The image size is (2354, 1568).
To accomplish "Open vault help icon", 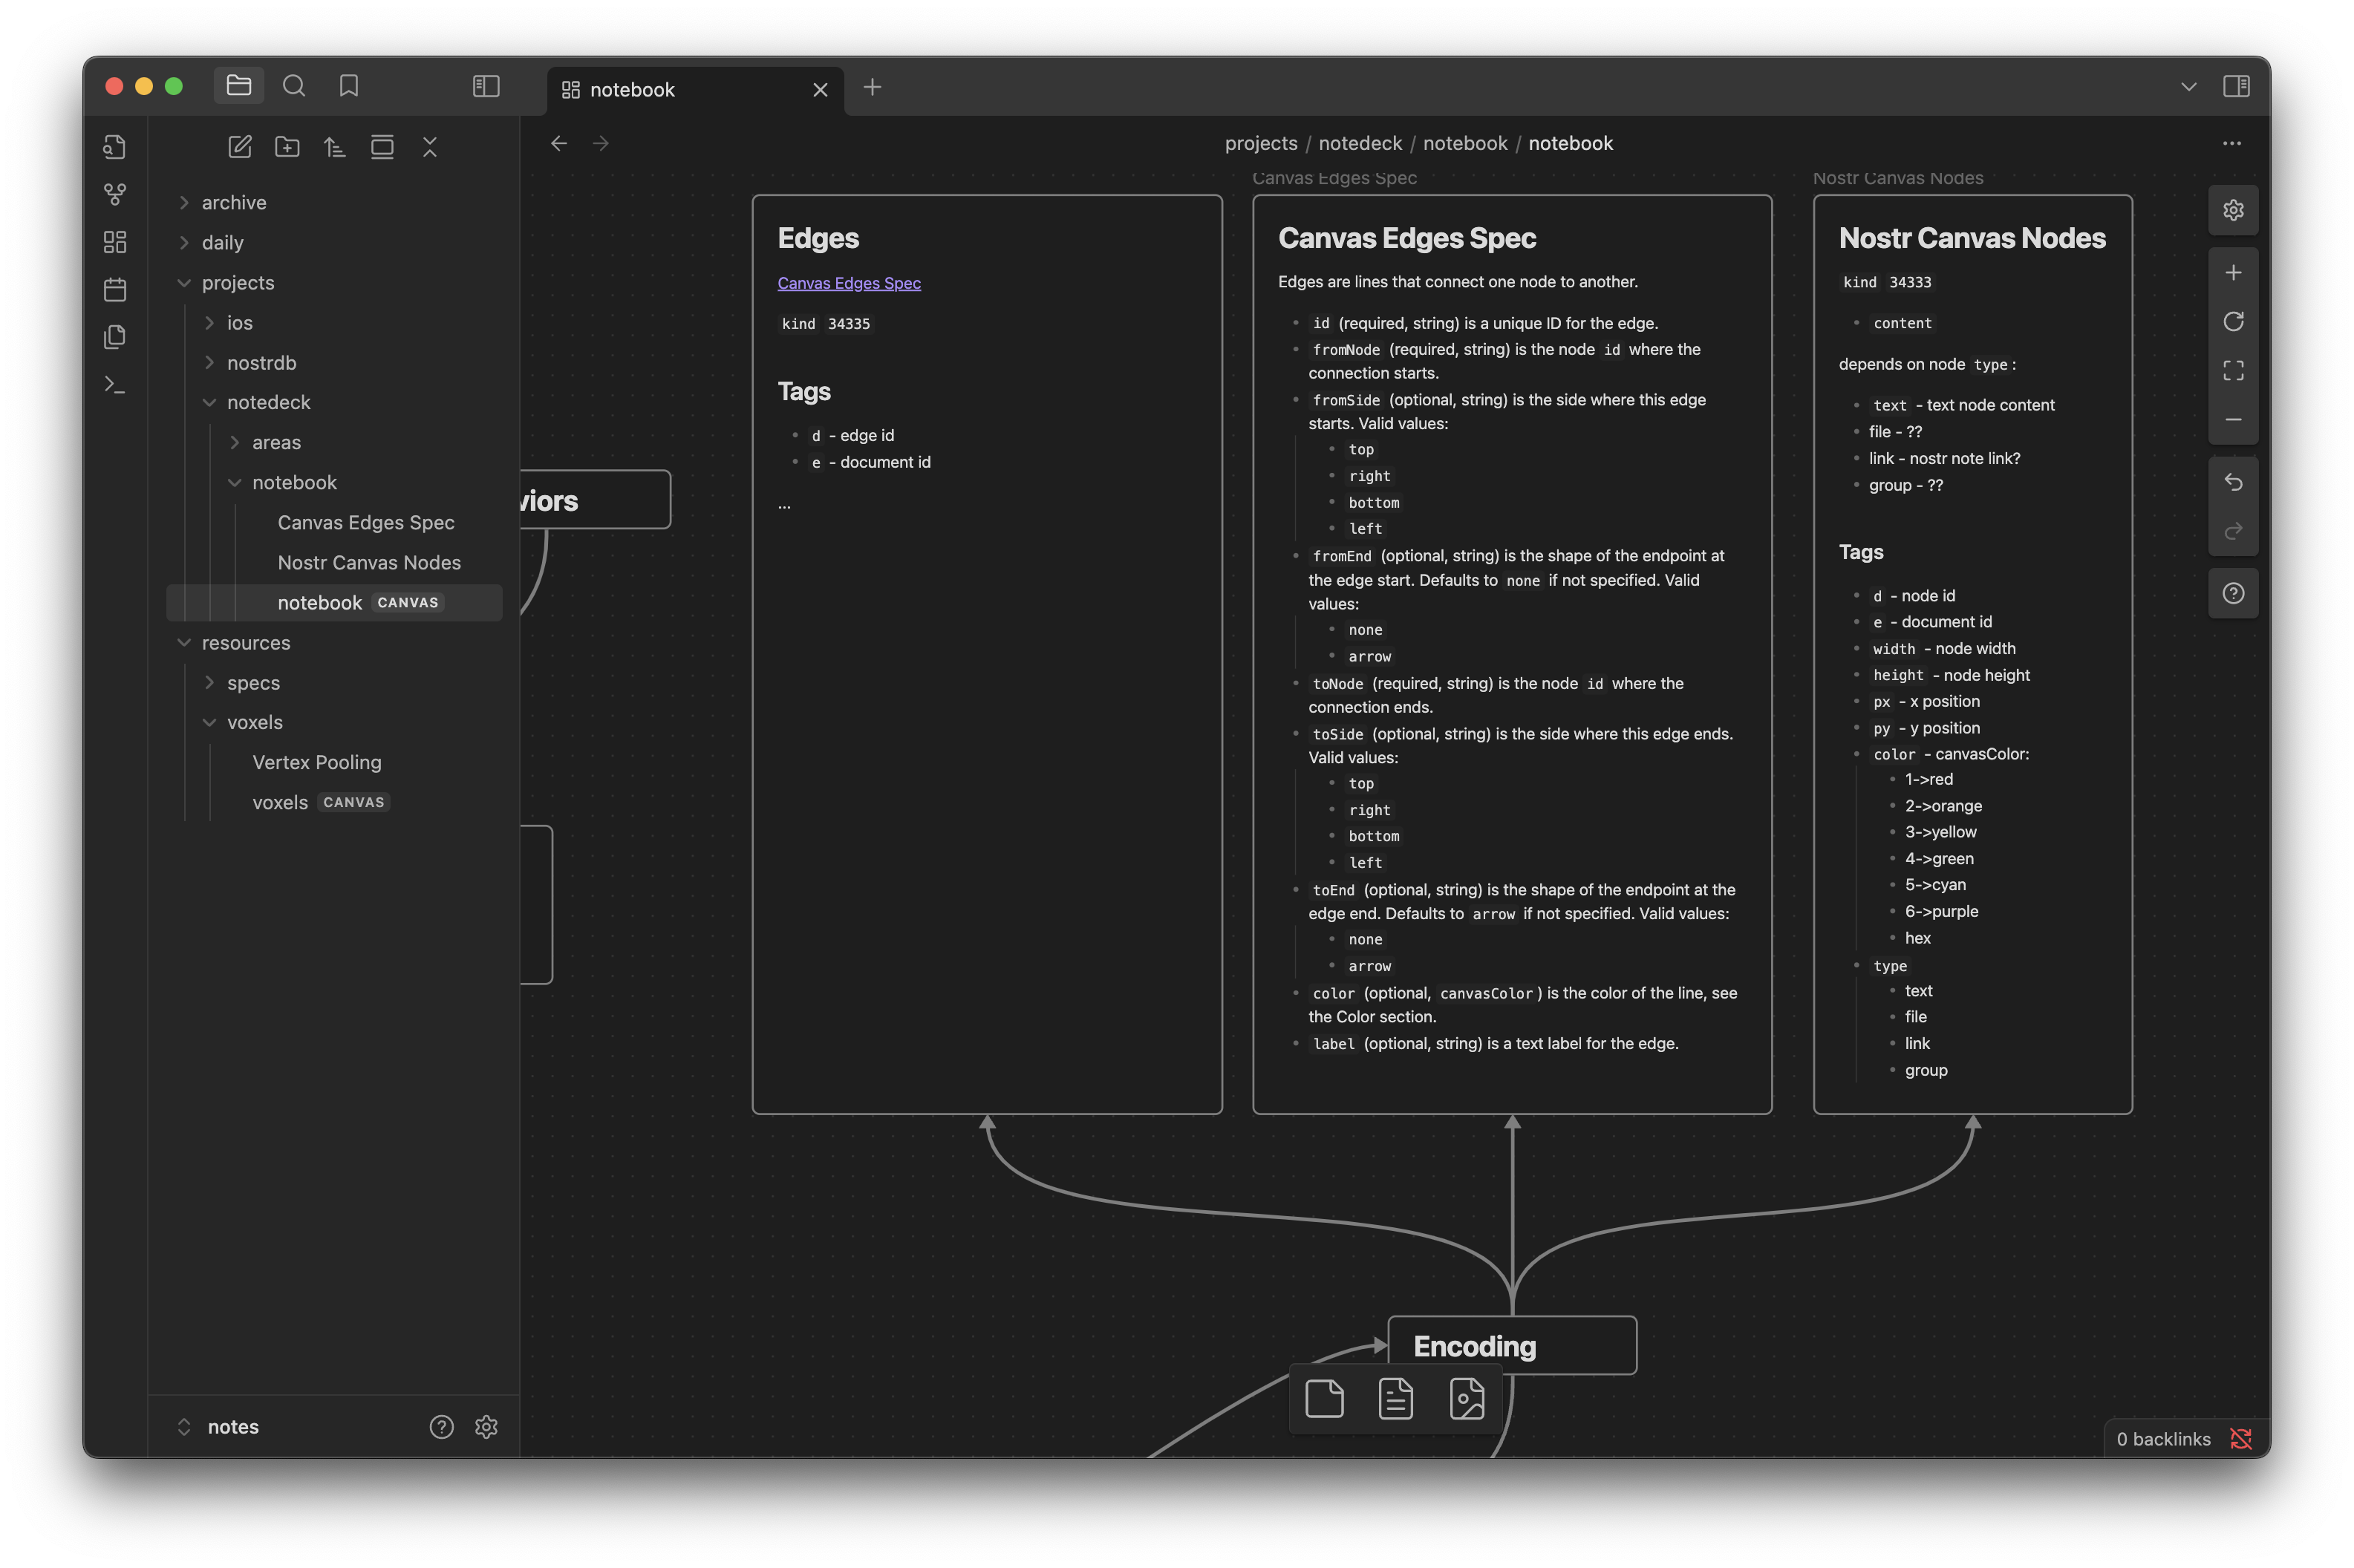I will tap(441, 1426).
